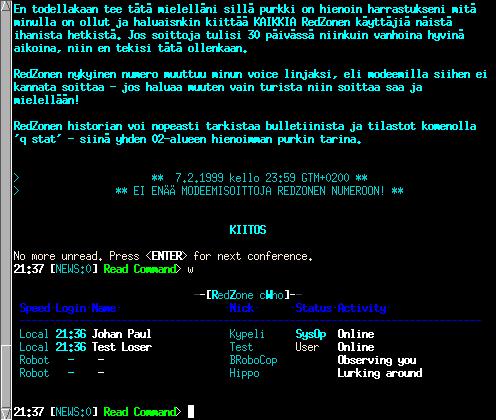Click the left scrollbar thumb near the bottom

6,377
